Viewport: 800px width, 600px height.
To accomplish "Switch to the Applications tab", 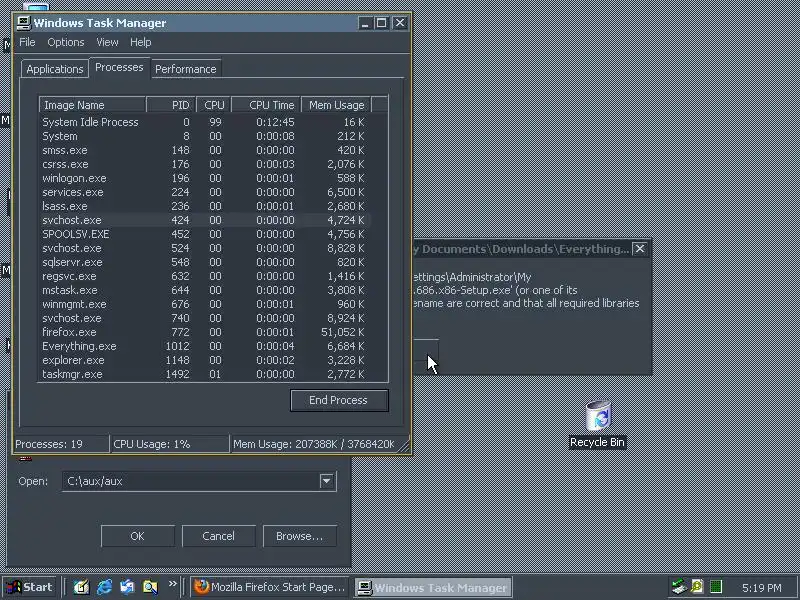I will [55, 69].
